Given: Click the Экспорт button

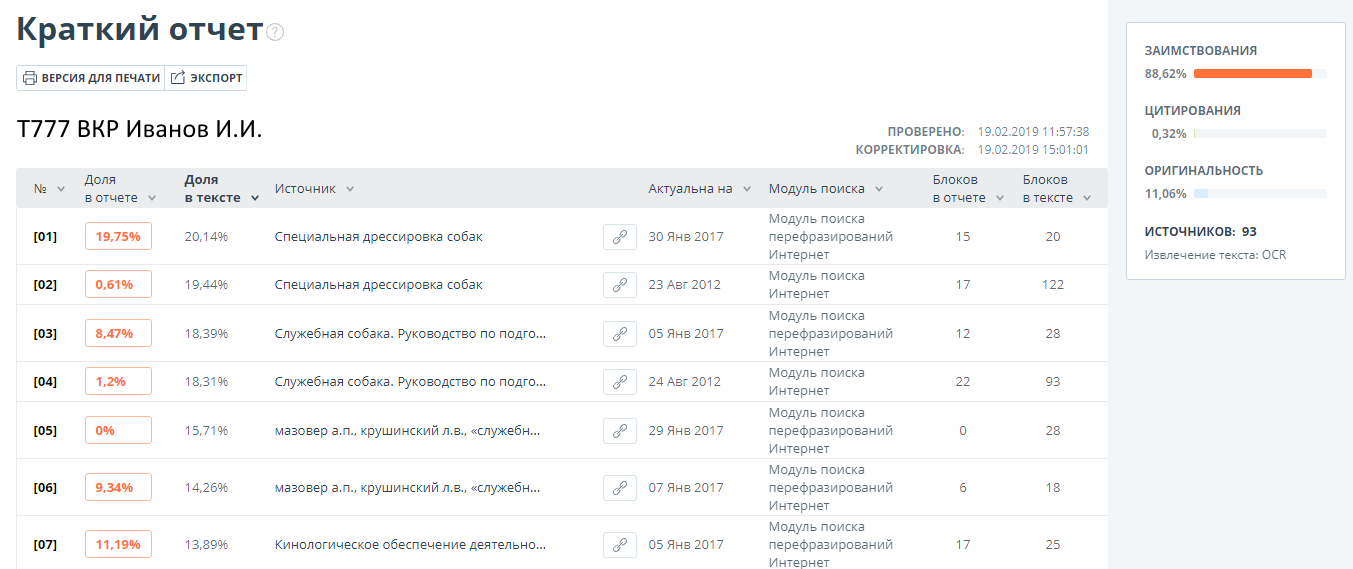Looking at the screenshot, I should pyautogui.click(x=206, y=78).
